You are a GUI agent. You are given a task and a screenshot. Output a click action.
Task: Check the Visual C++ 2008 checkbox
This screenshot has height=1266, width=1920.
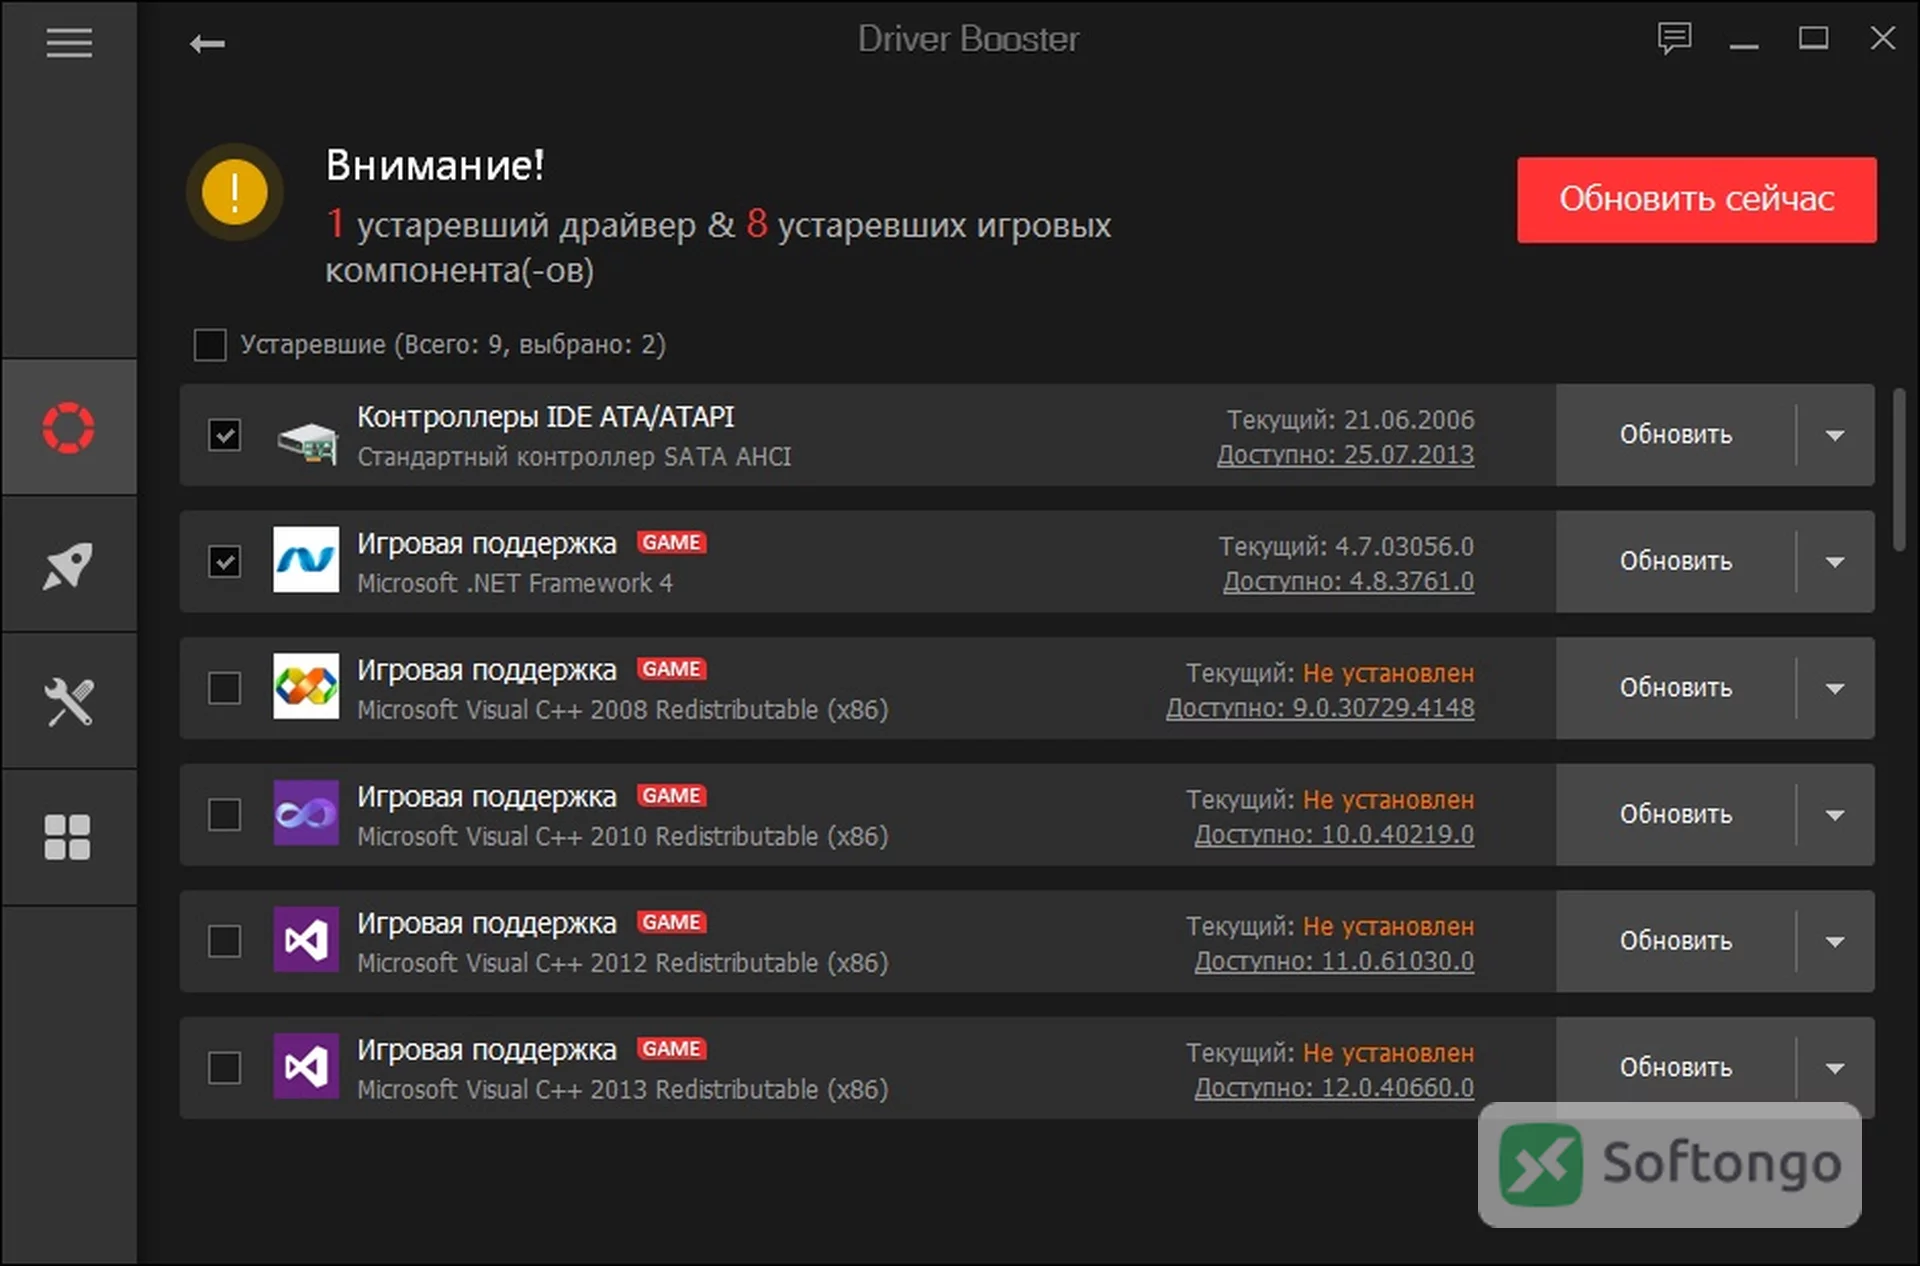pyautogui.click(x=224, y=688)
